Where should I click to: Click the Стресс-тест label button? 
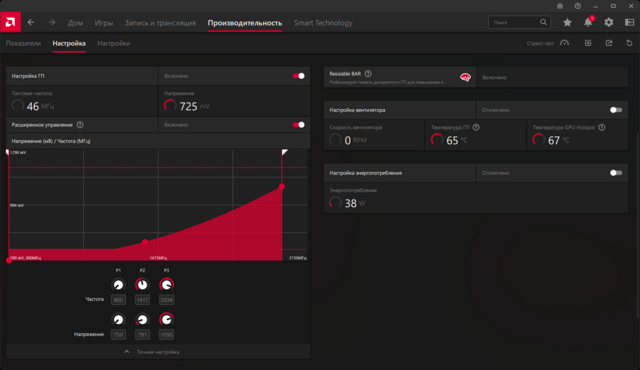(x=540, y=43)
